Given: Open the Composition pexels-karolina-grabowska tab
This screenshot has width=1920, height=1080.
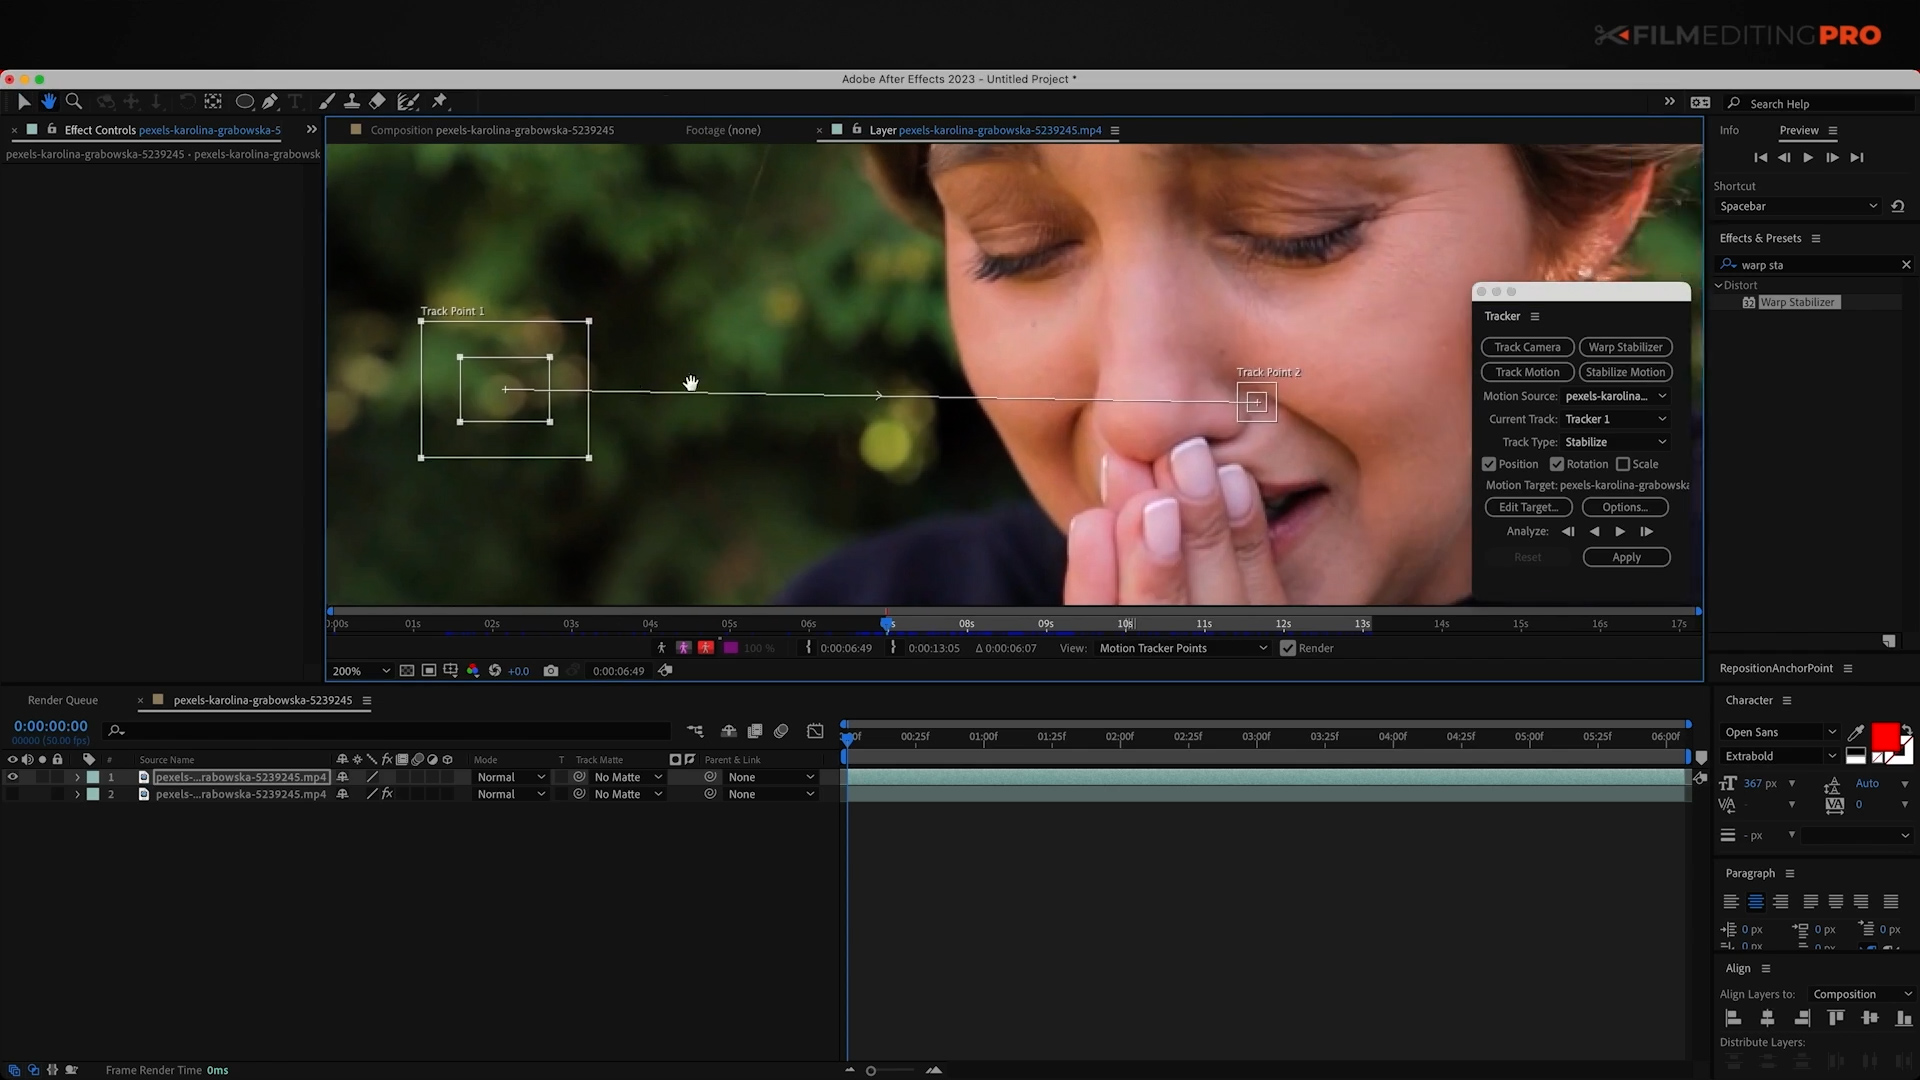Looking at the screenshot, I should click(x=490, y=130).
